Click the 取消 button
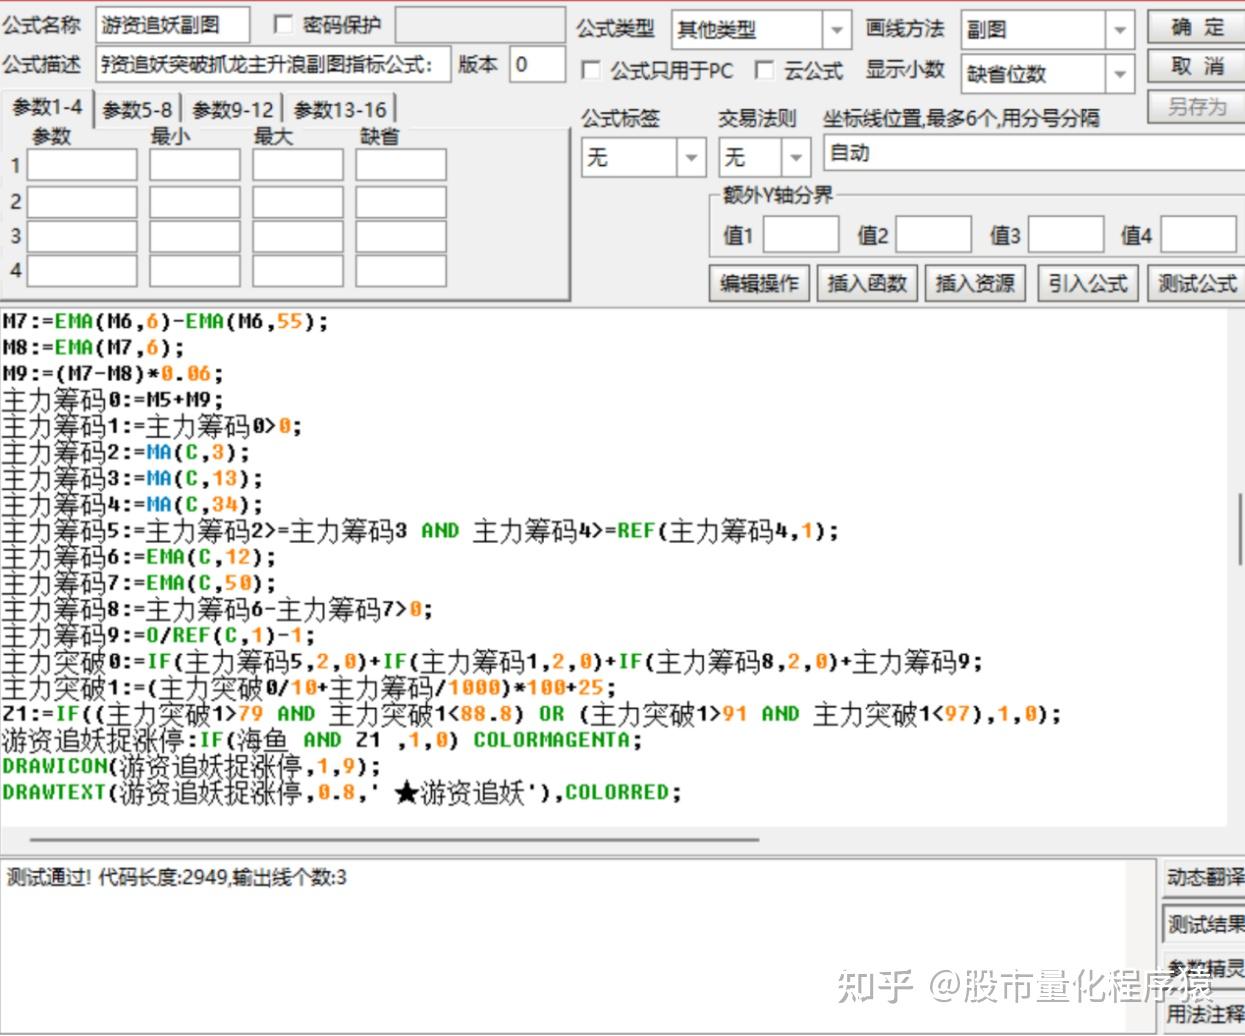1245x1036 pixels. (1196, 66)
